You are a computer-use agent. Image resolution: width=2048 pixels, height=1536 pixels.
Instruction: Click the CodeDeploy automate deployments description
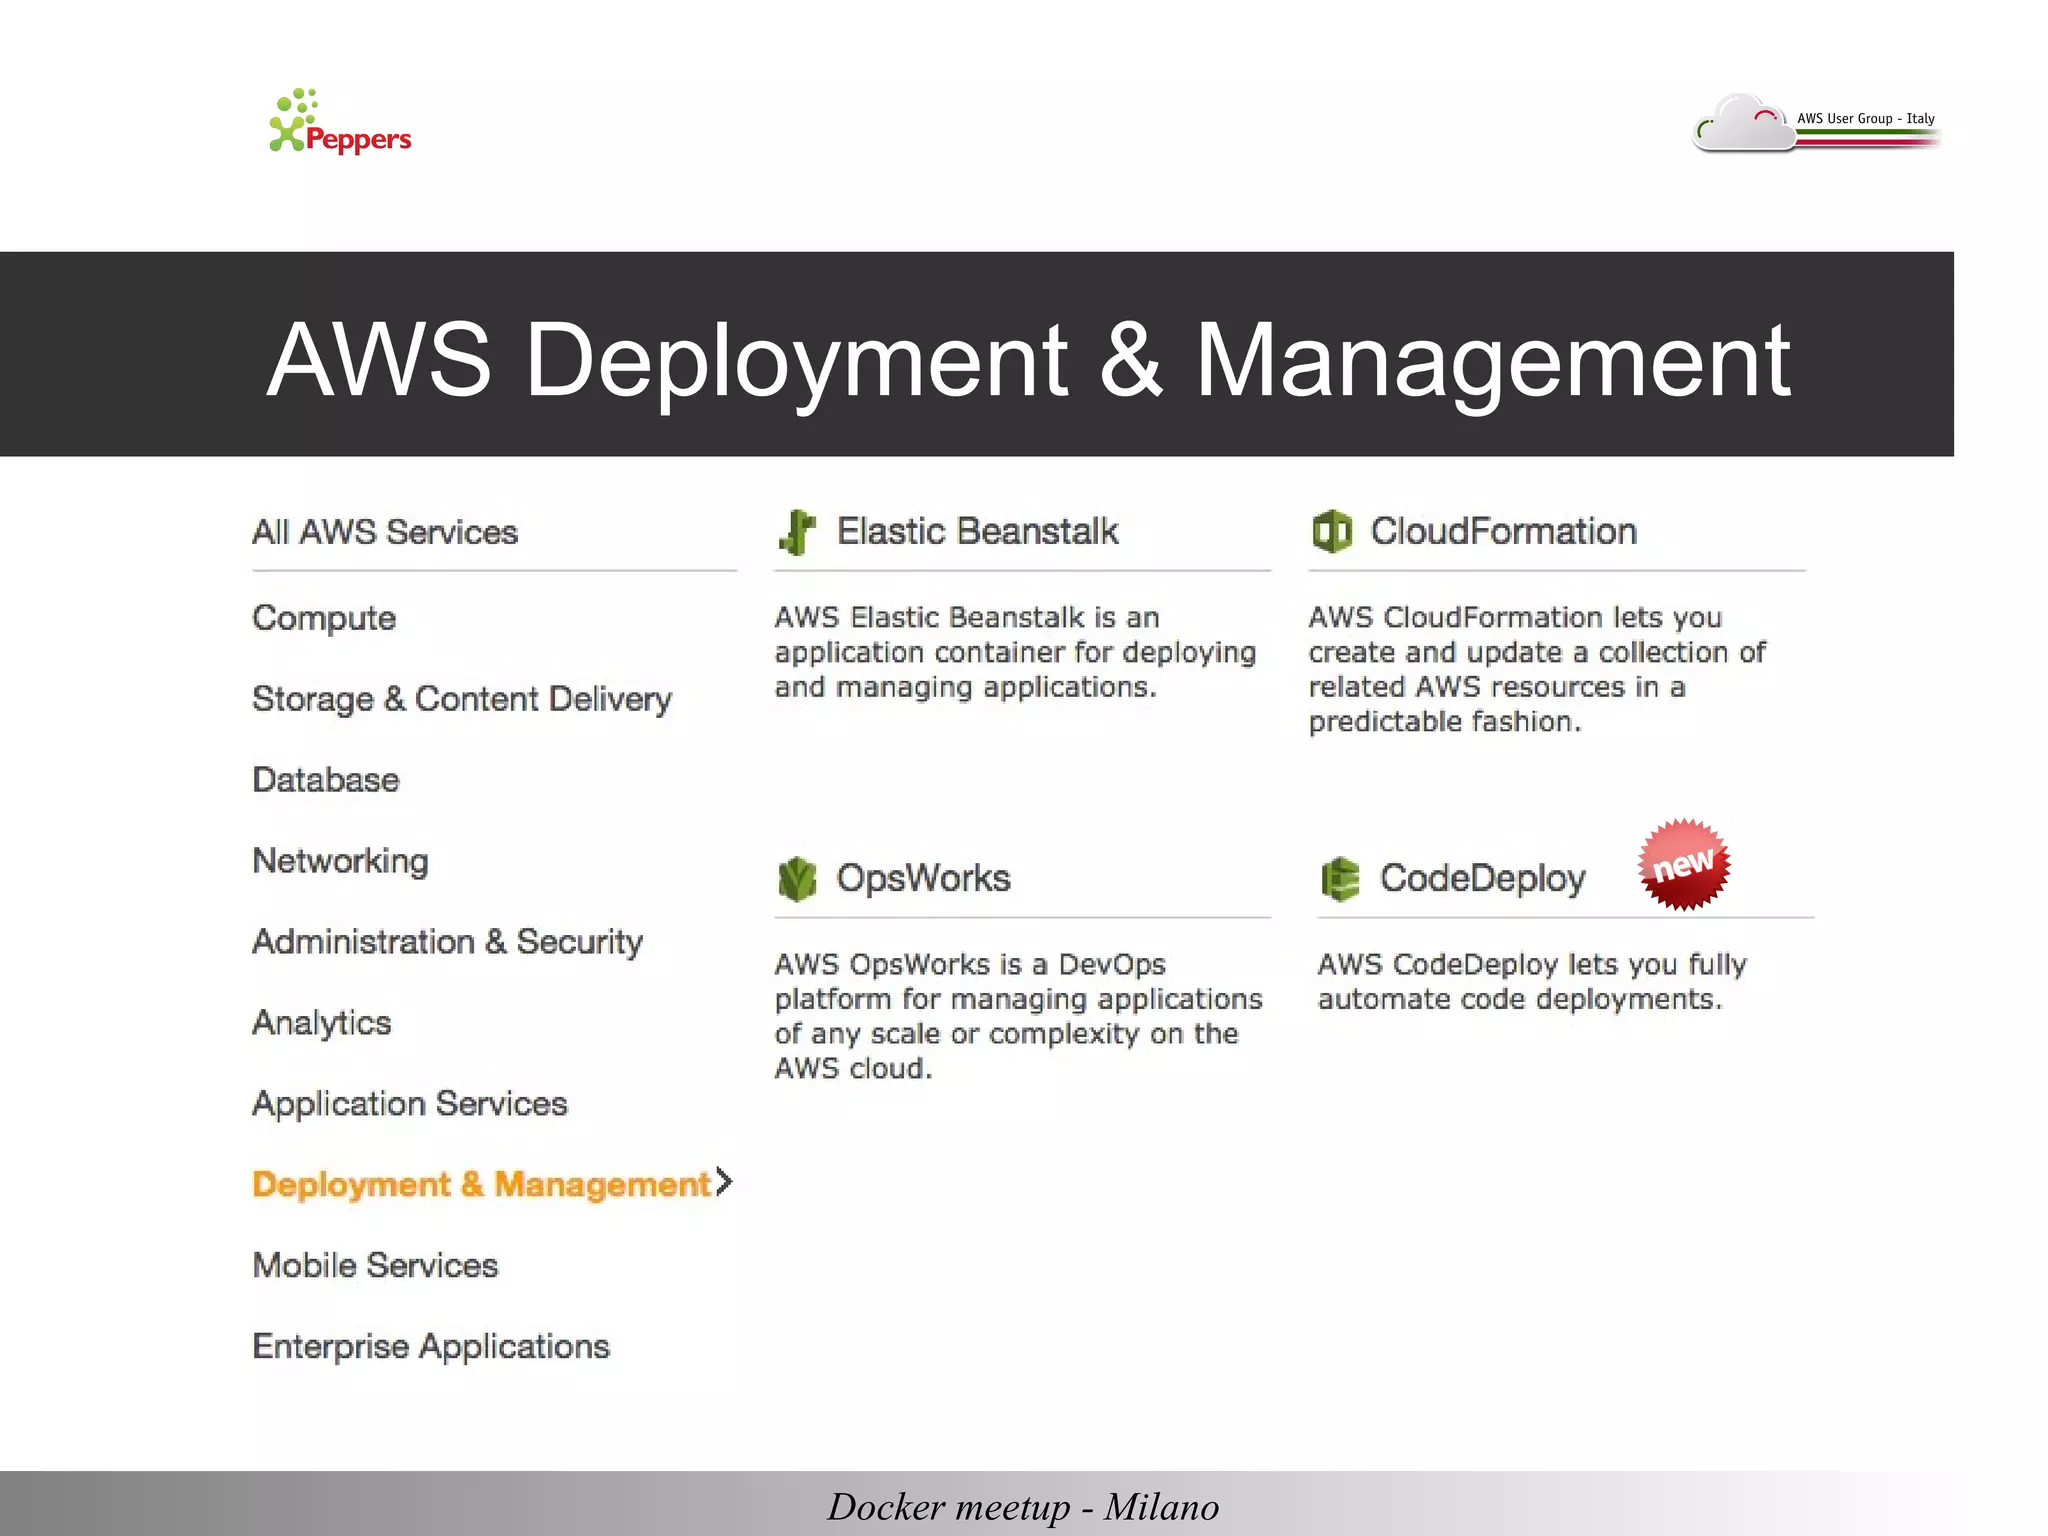pyautogui.click(x=1532, y=982)
